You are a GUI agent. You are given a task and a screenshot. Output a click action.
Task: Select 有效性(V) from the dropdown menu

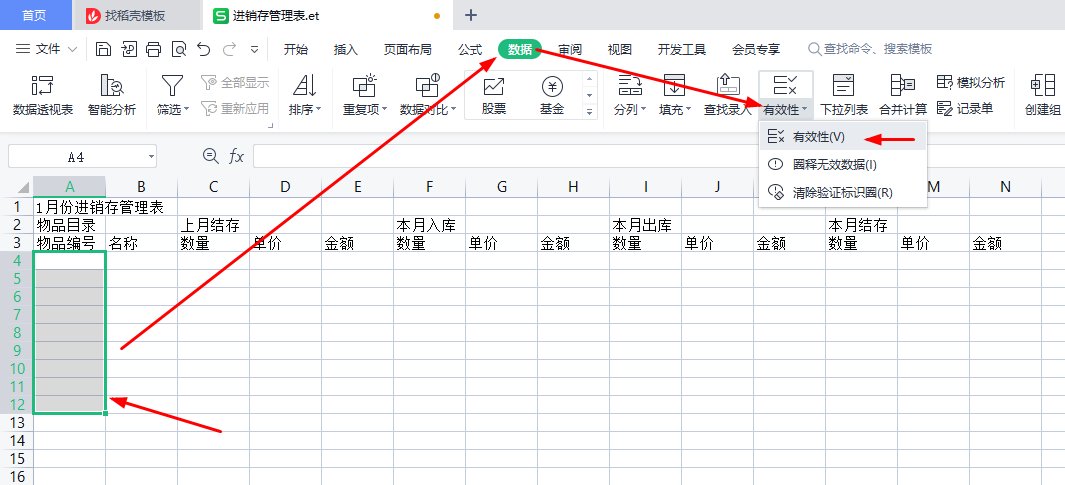pos(843,137)
